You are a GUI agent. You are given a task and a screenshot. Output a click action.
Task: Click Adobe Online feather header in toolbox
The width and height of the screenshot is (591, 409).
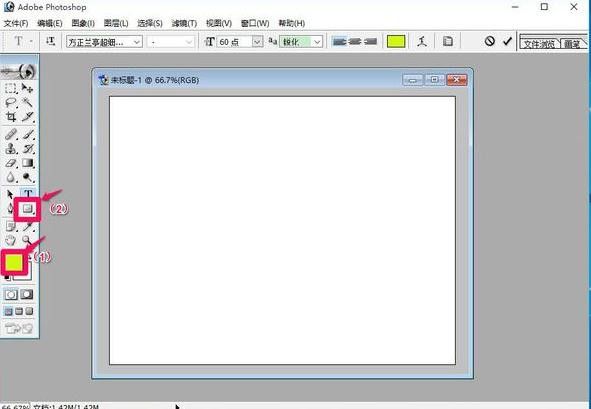click(x=19, y=71)
